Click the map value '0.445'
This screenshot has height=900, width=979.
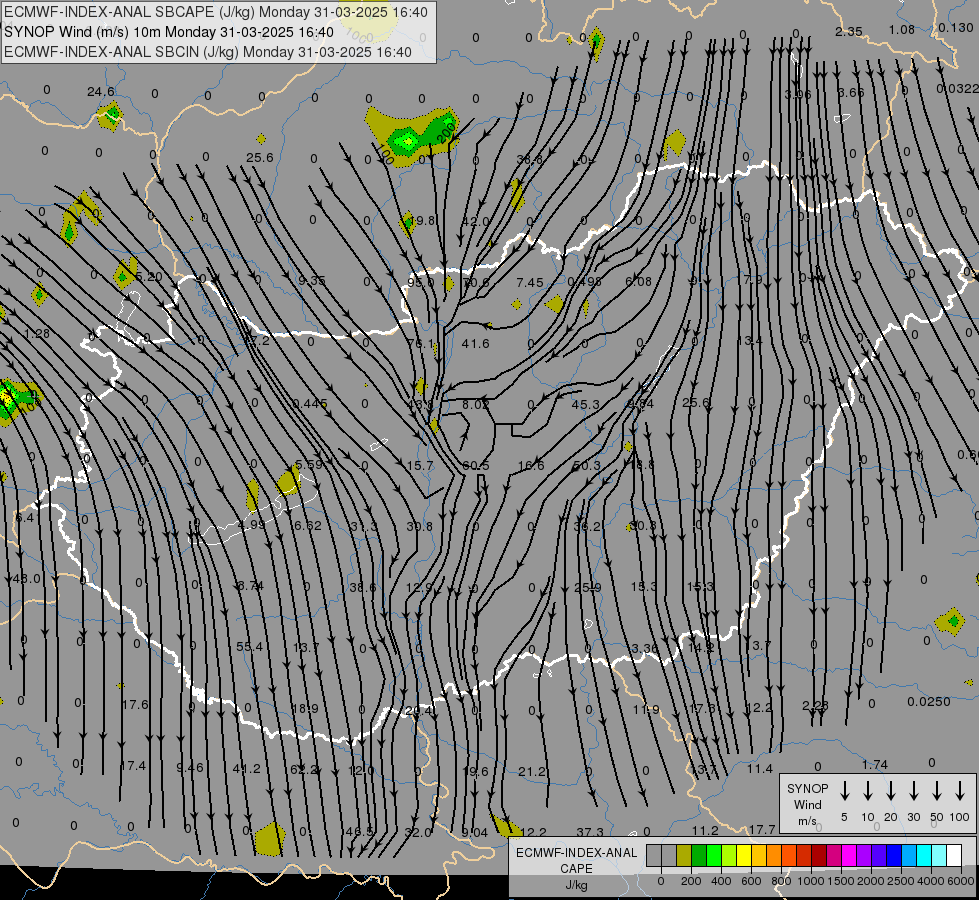coord(310,404)
